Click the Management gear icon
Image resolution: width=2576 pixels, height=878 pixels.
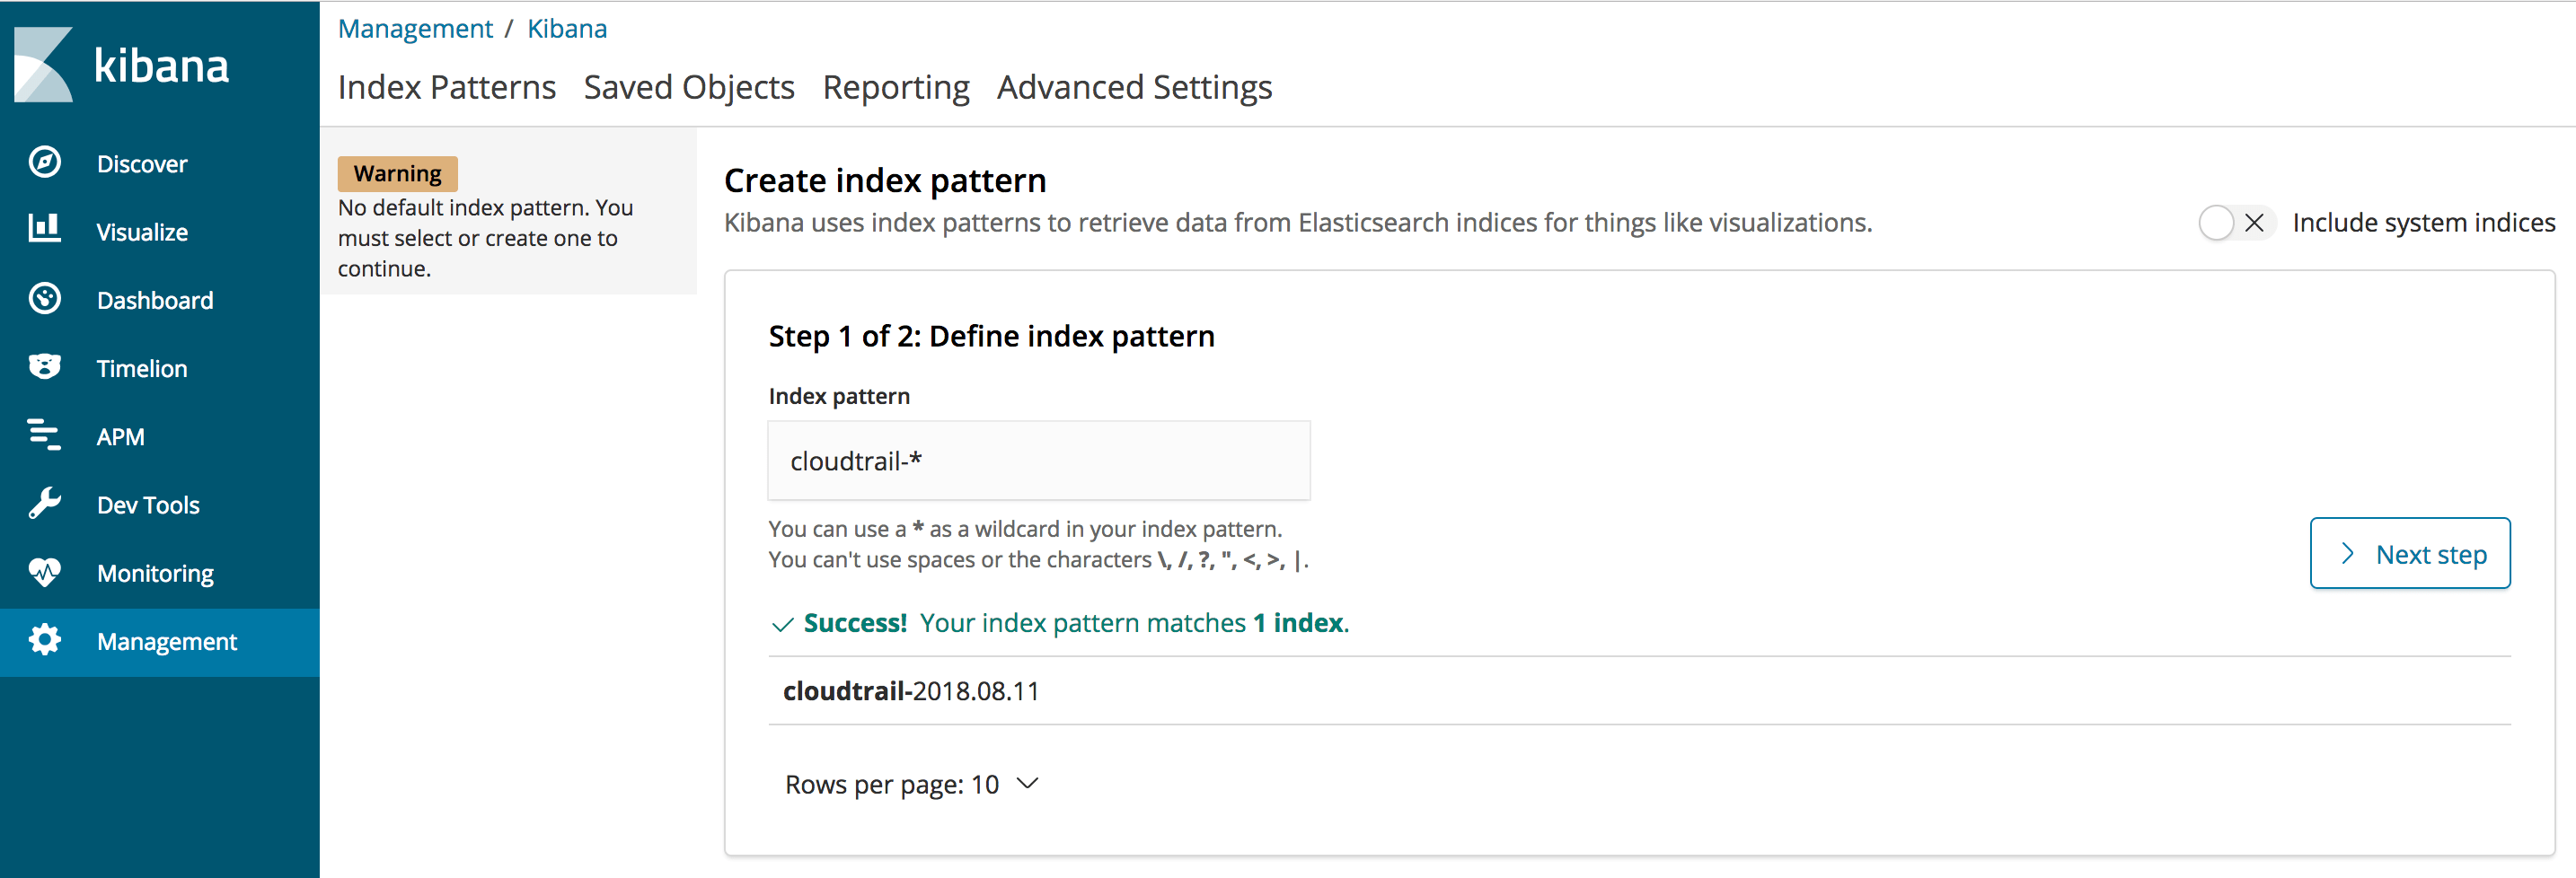(45, 640)
